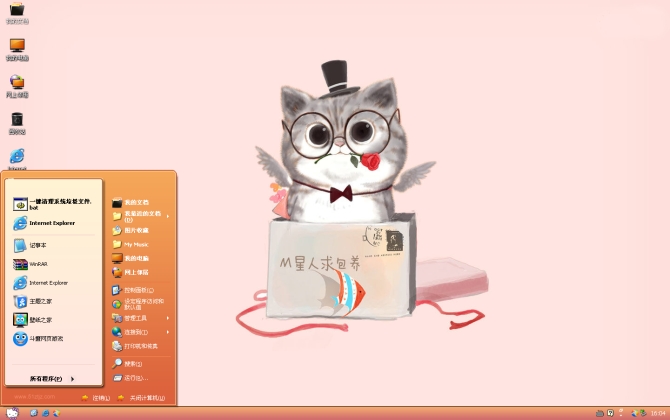This screenshot has height=420, width=670.
Task: Select the Internet Explorer desktop icon
Action: pyautogui.click(x=17, y=159)
